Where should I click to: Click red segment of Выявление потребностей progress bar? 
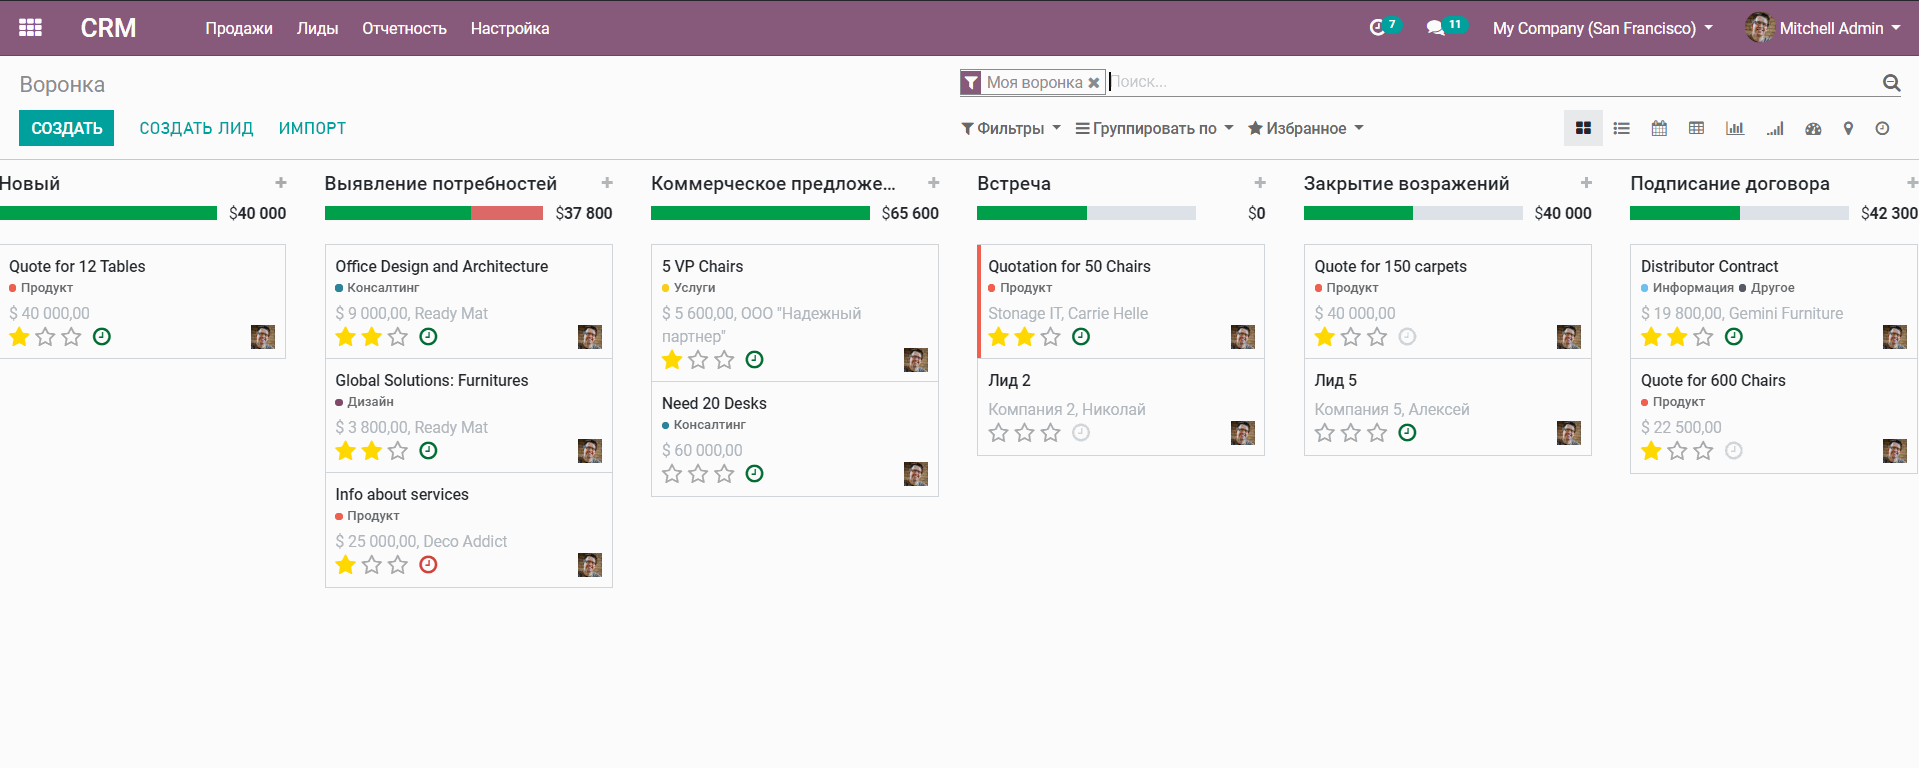[x=506, y=213]
